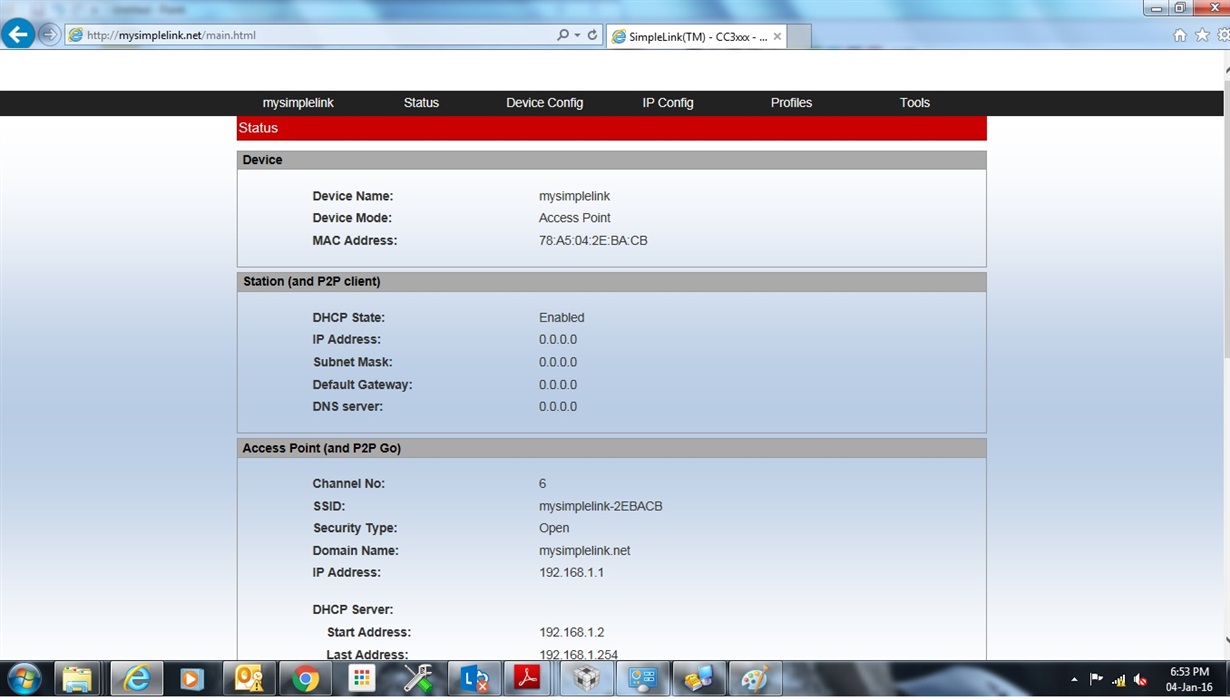Open the Profiles menu item

pos(790,102)
